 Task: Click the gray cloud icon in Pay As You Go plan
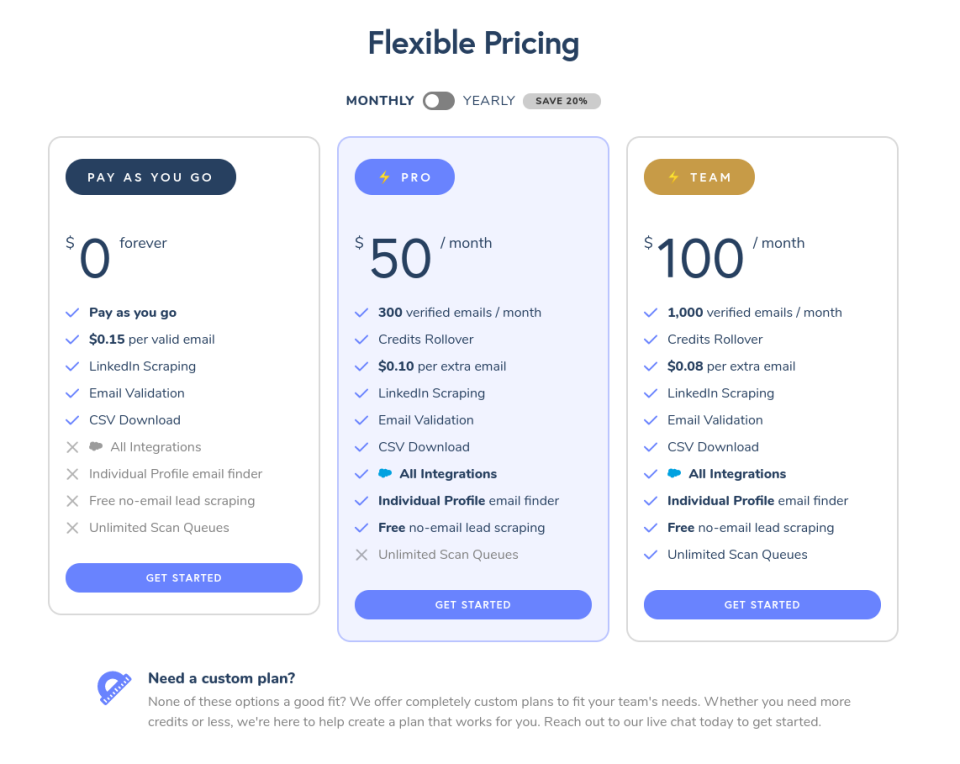96,446
